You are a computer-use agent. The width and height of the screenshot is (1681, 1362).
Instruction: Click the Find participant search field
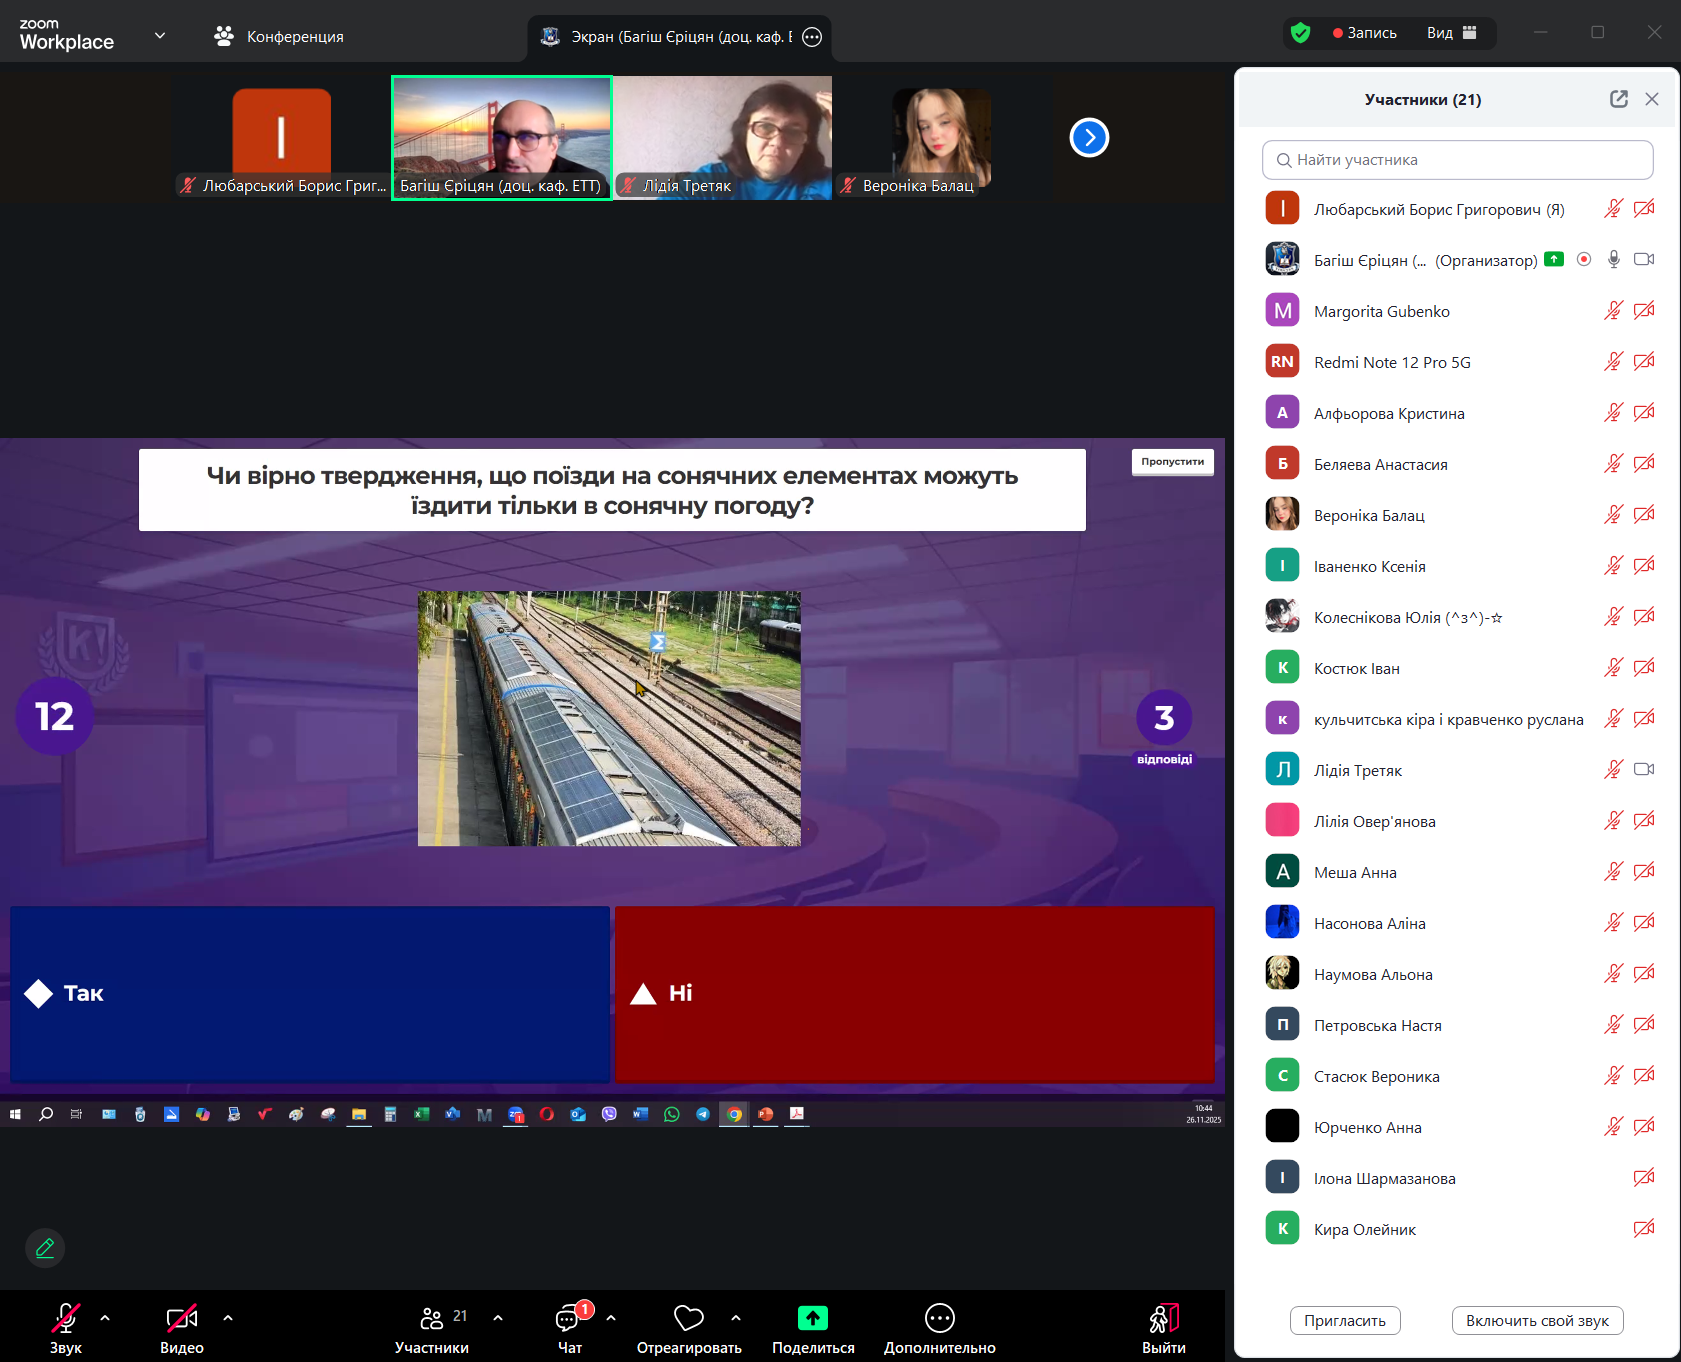pyautogui.click(x=1457, y=160)
